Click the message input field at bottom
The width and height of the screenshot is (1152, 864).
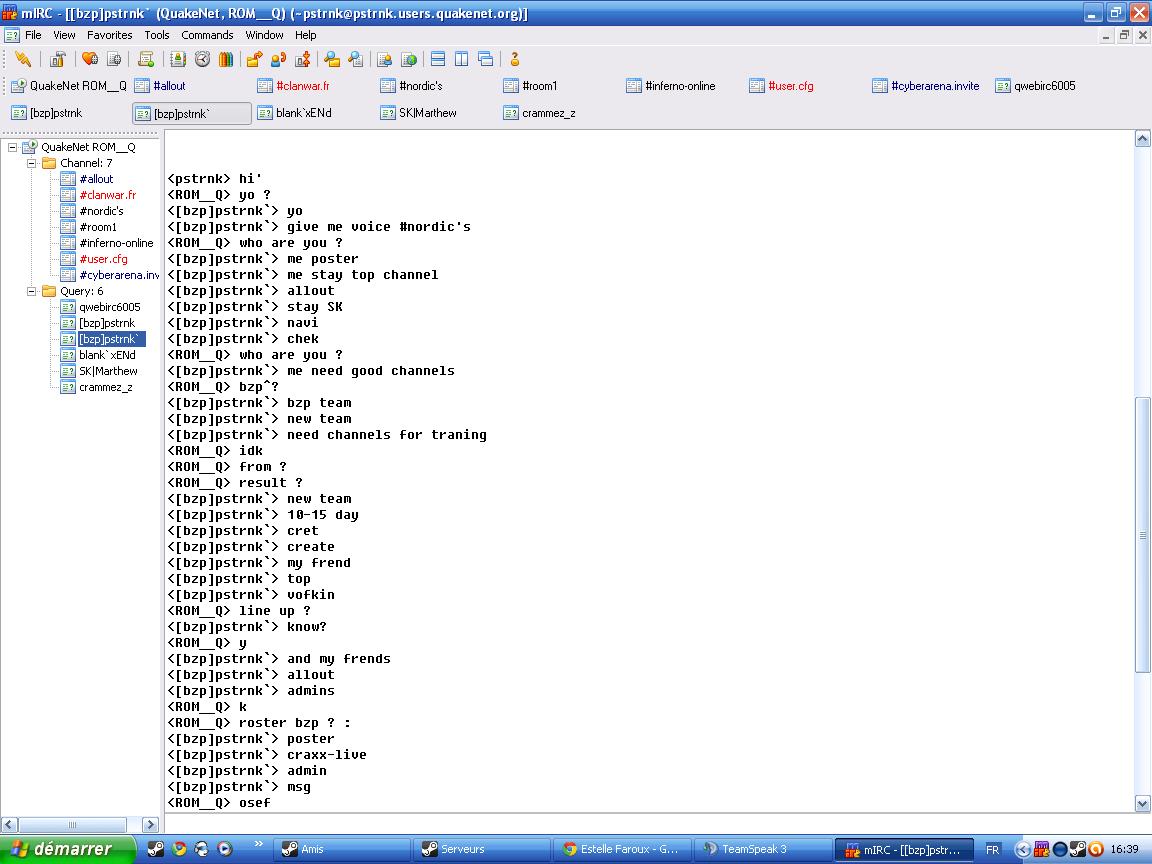click(x=650, y=824)
